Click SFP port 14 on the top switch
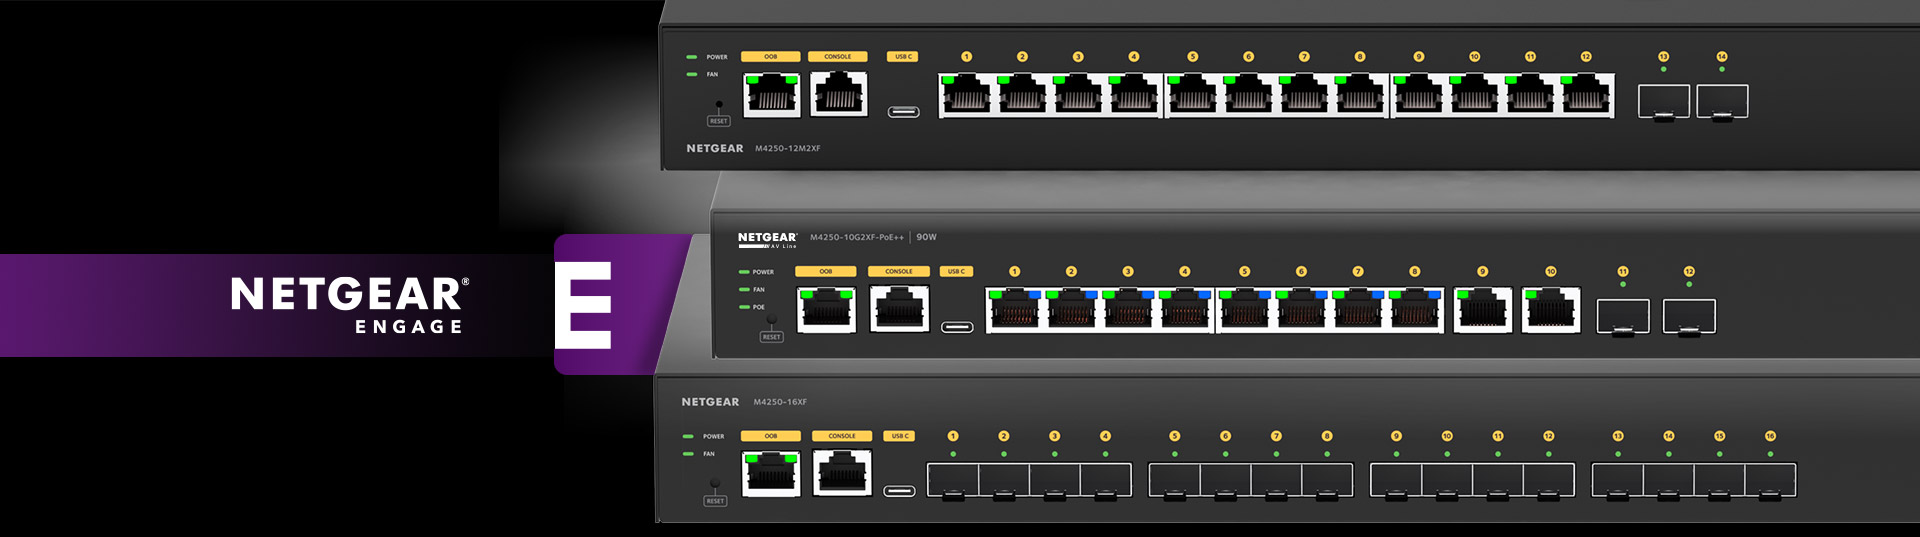The height and width of the screenshot is (537, 1920). pyautogui.click(x=1722, y=102)
